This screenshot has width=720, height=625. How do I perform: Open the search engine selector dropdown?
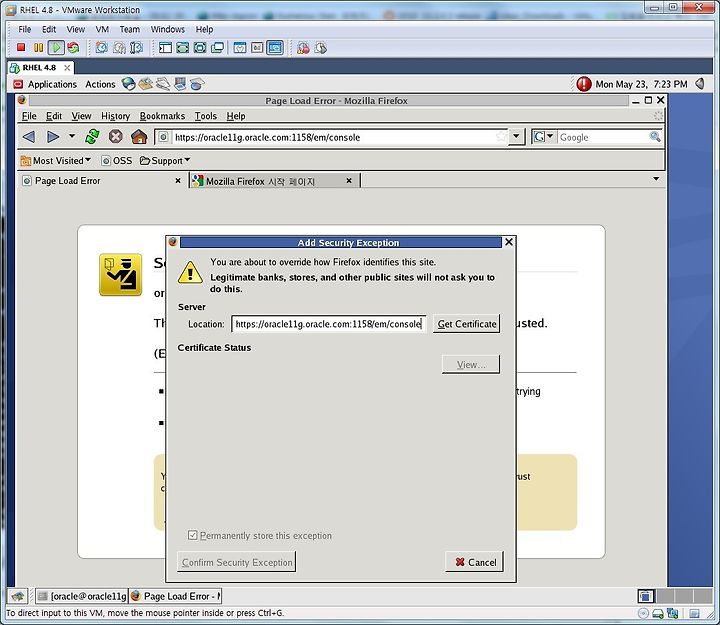point(544,137)
